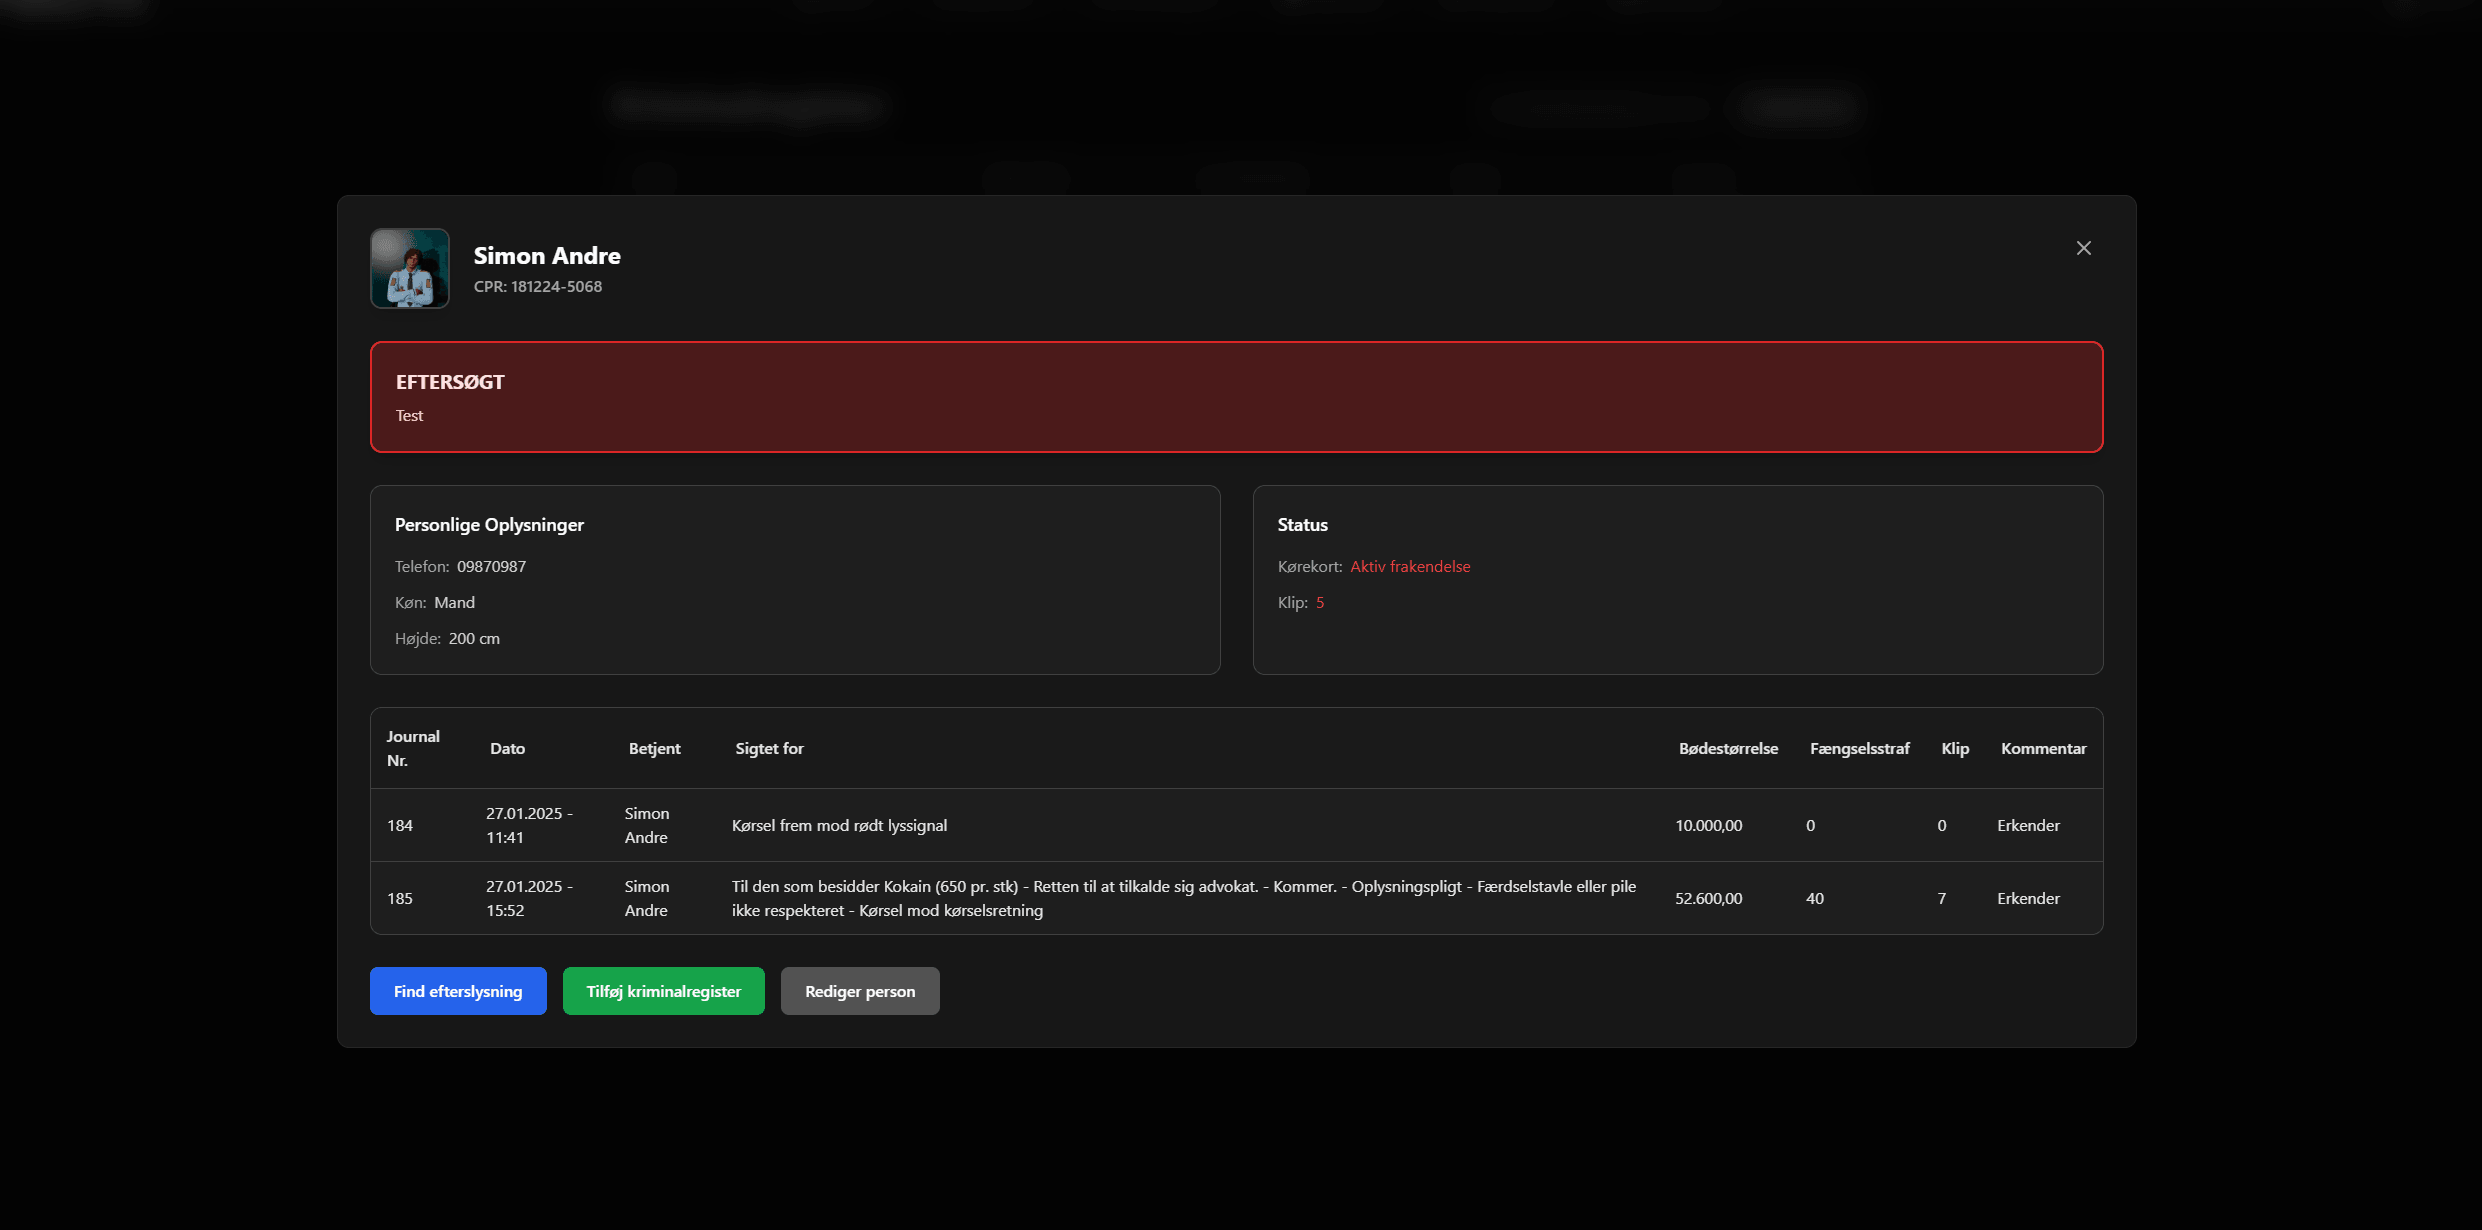Click the Bødestørrelse column header
This screenshot has width=2482, height=1230.
[x=1728, y=748]
